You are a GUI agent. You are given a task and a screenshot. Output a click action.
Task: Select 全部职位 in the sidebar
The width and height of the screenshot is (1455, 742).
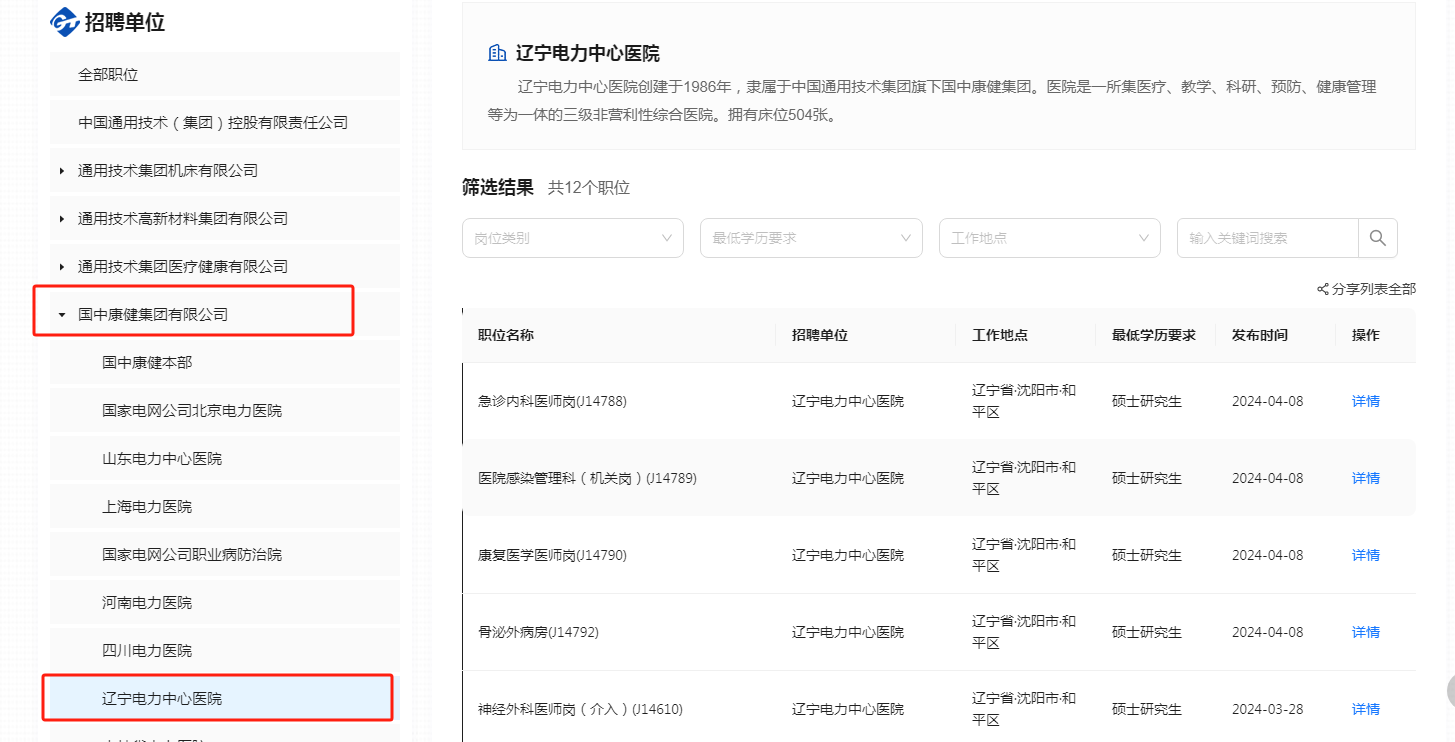tap(108, 75)
